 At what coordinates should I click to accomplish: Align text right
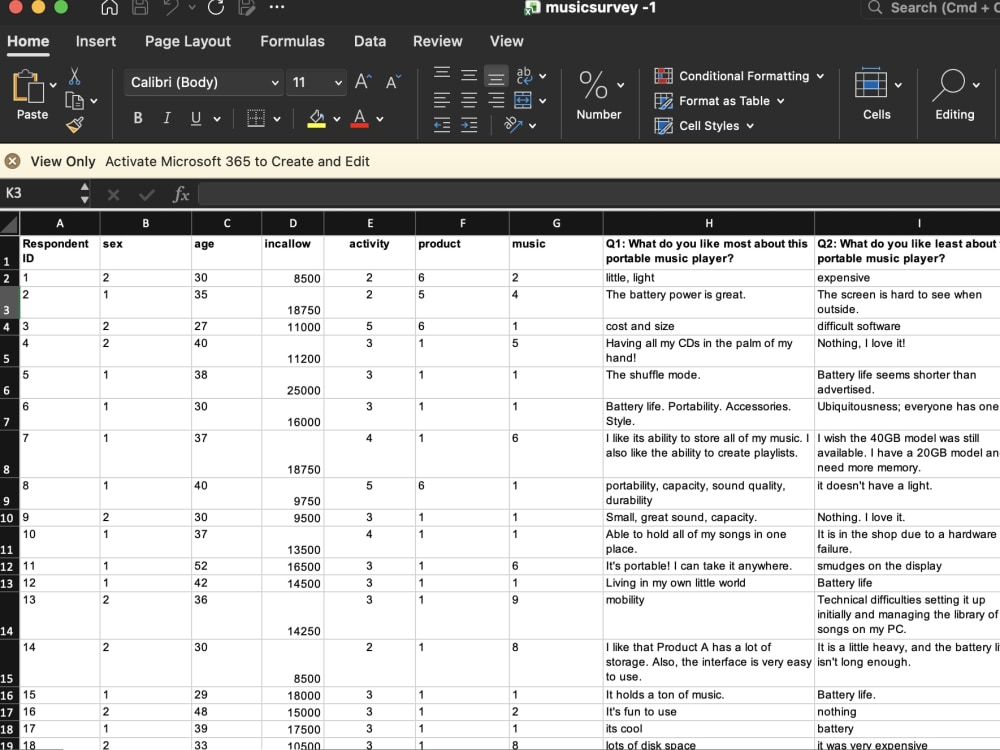496,100
